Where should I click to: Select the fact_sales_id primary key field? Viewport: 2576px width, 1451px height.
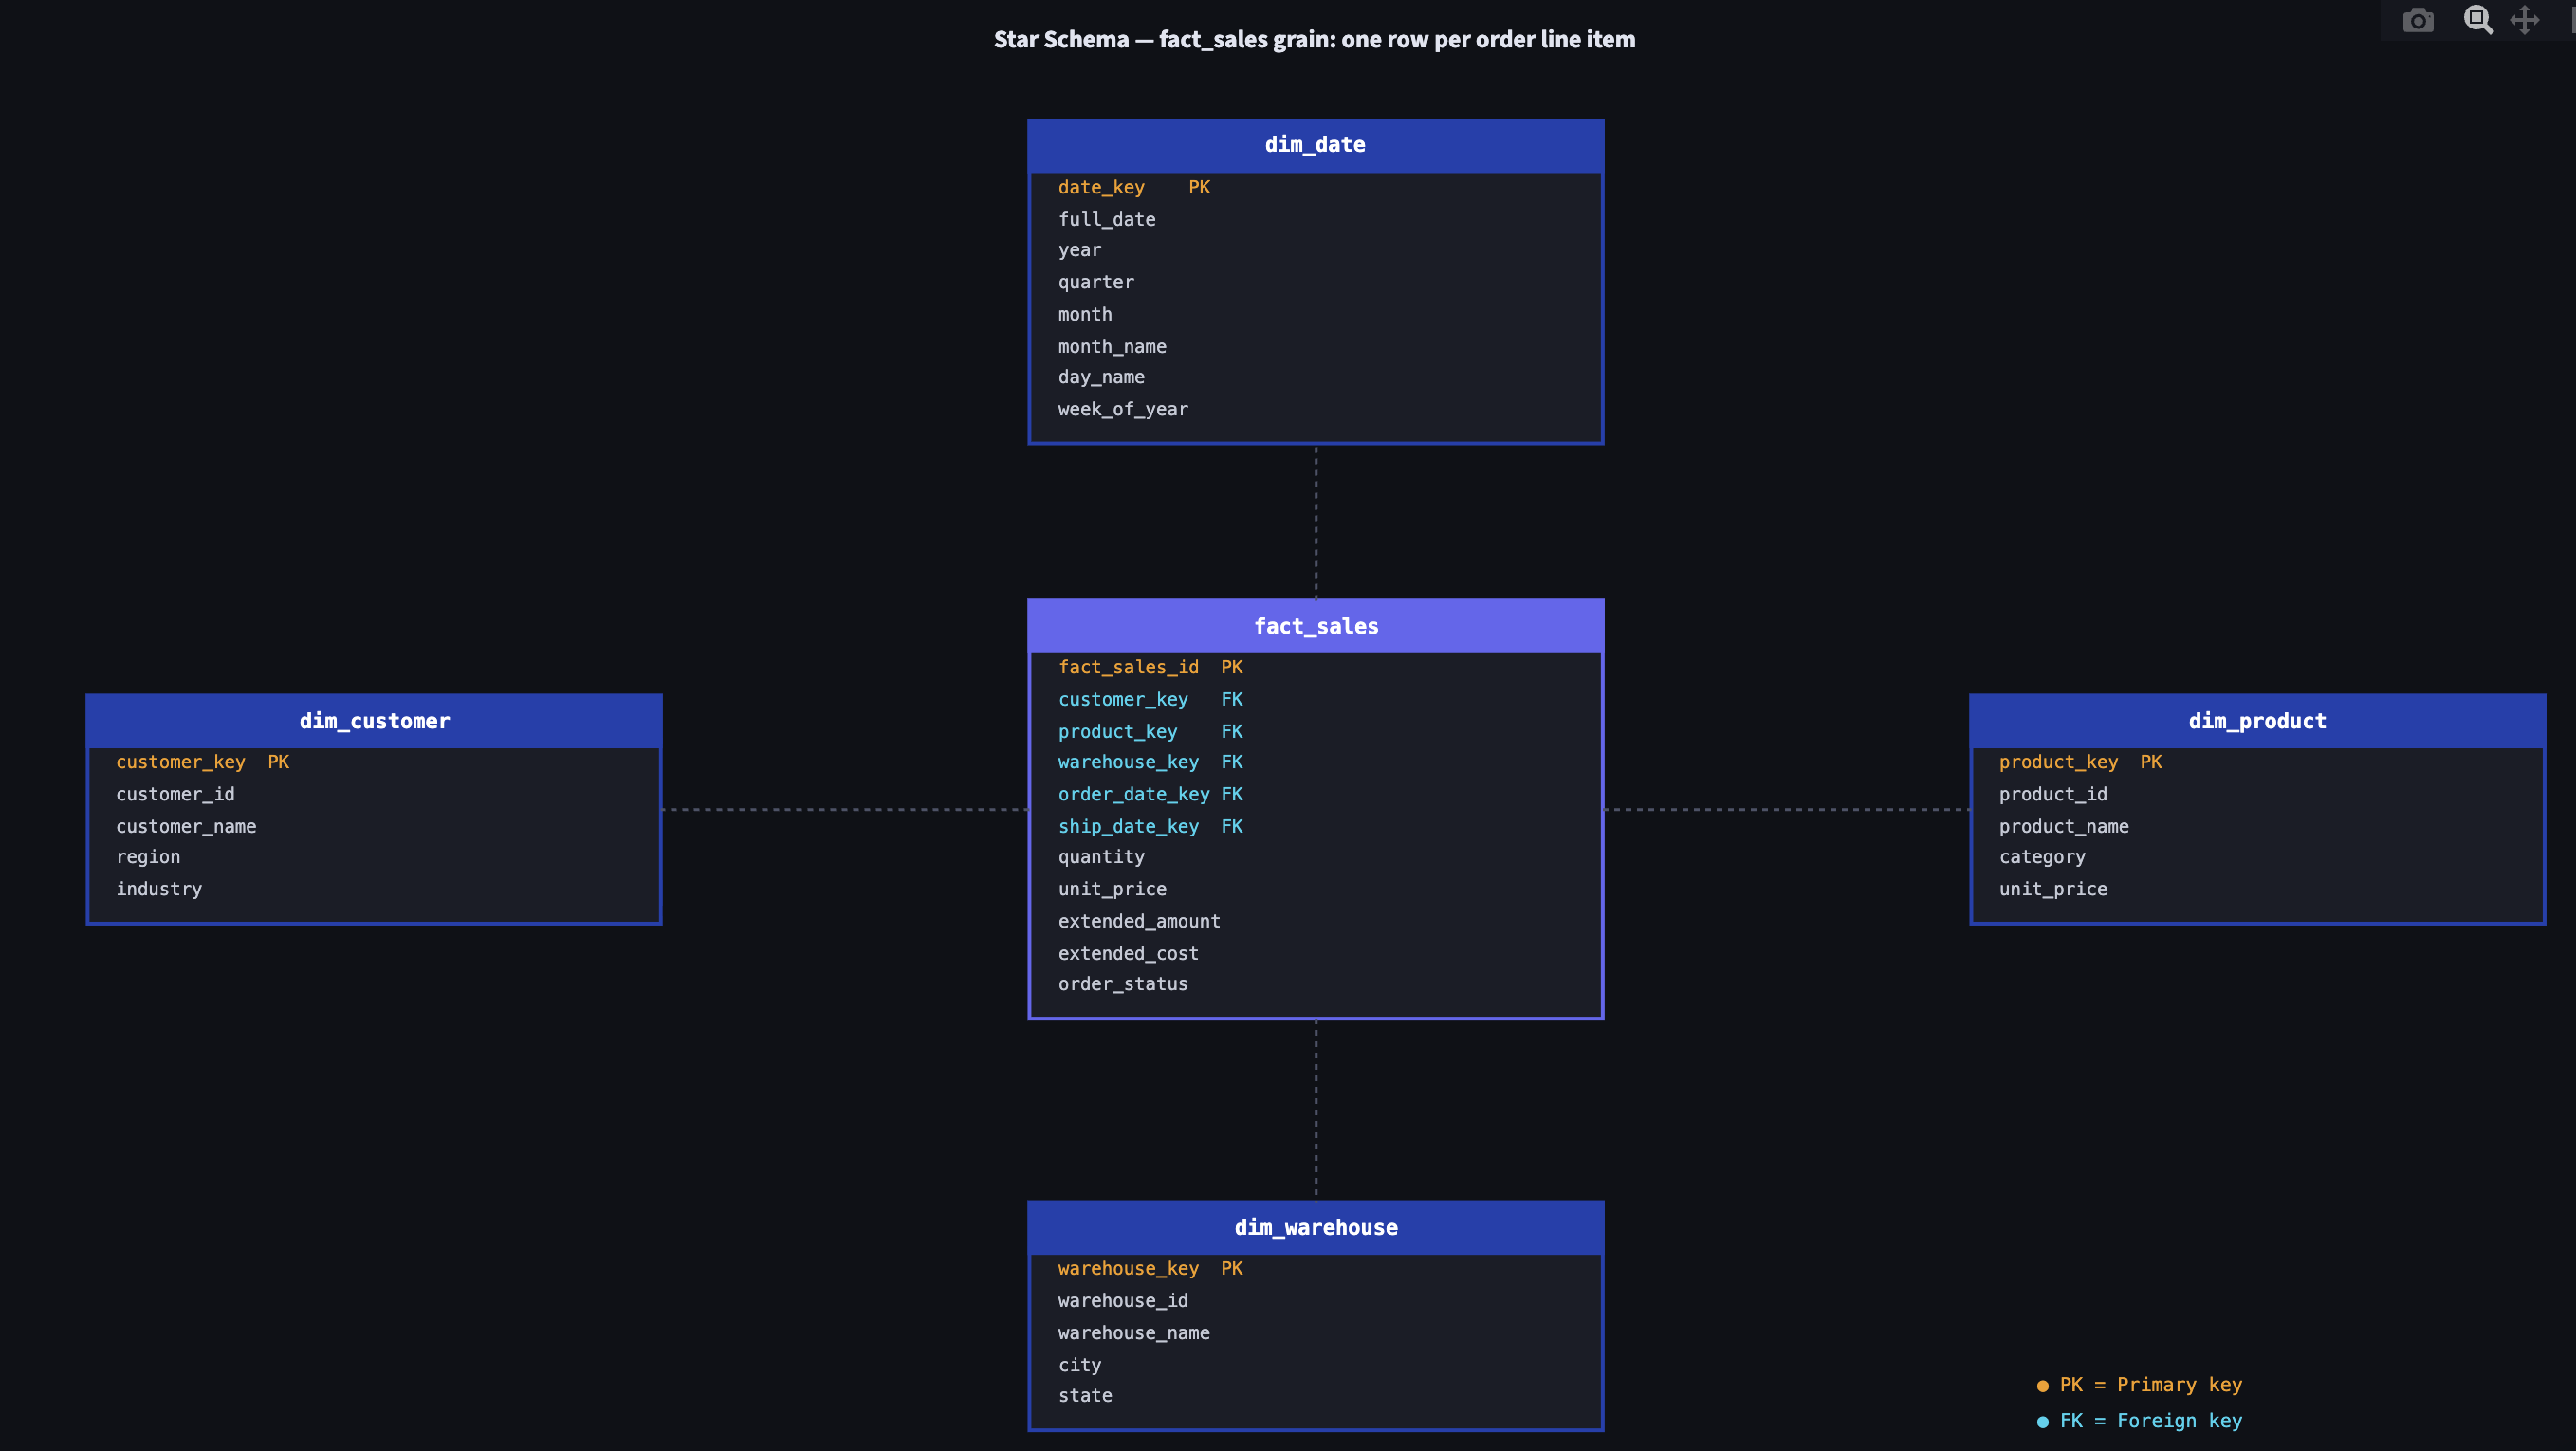point(1128,667)
